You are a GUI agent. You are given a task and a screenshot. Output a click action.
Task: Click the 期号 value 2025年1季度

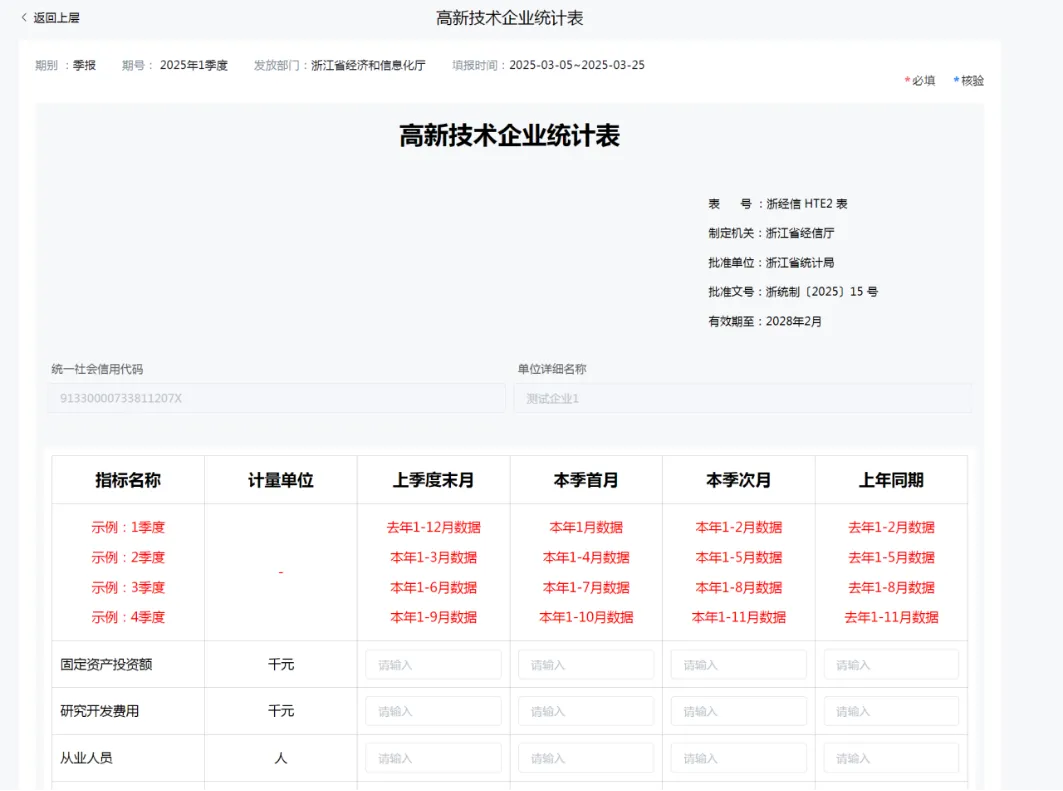196,64
